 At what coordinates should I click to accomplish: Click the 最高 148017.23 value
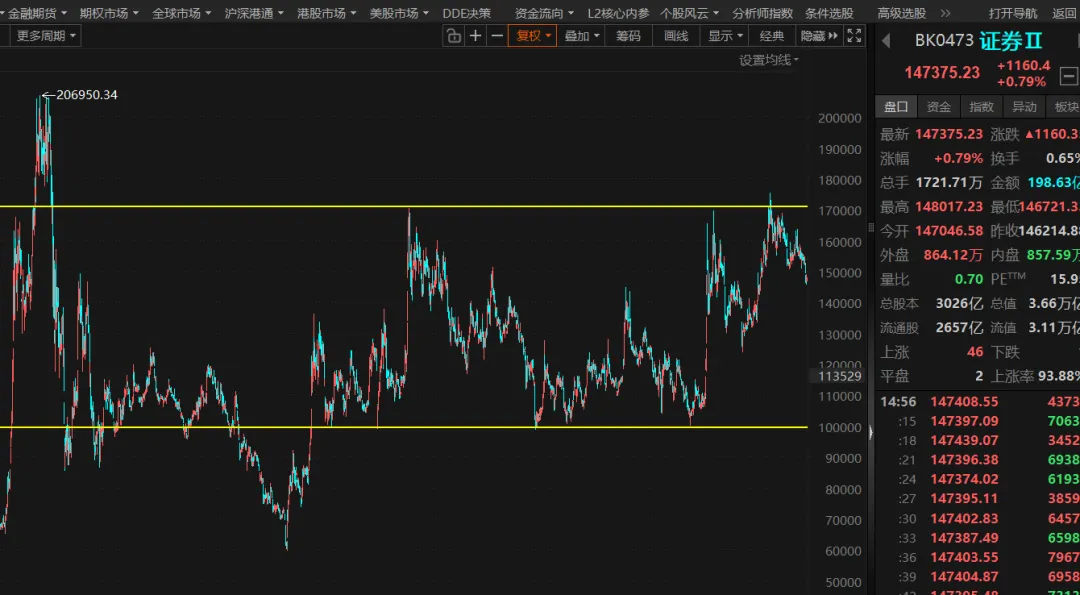pyautogui.click(x=948, y=207)
